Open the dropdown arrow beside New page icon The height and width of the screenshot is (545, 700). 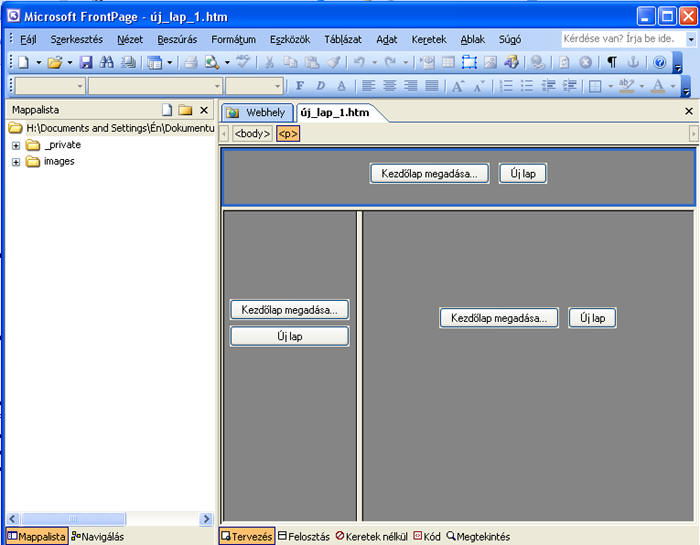click(38, 62)
